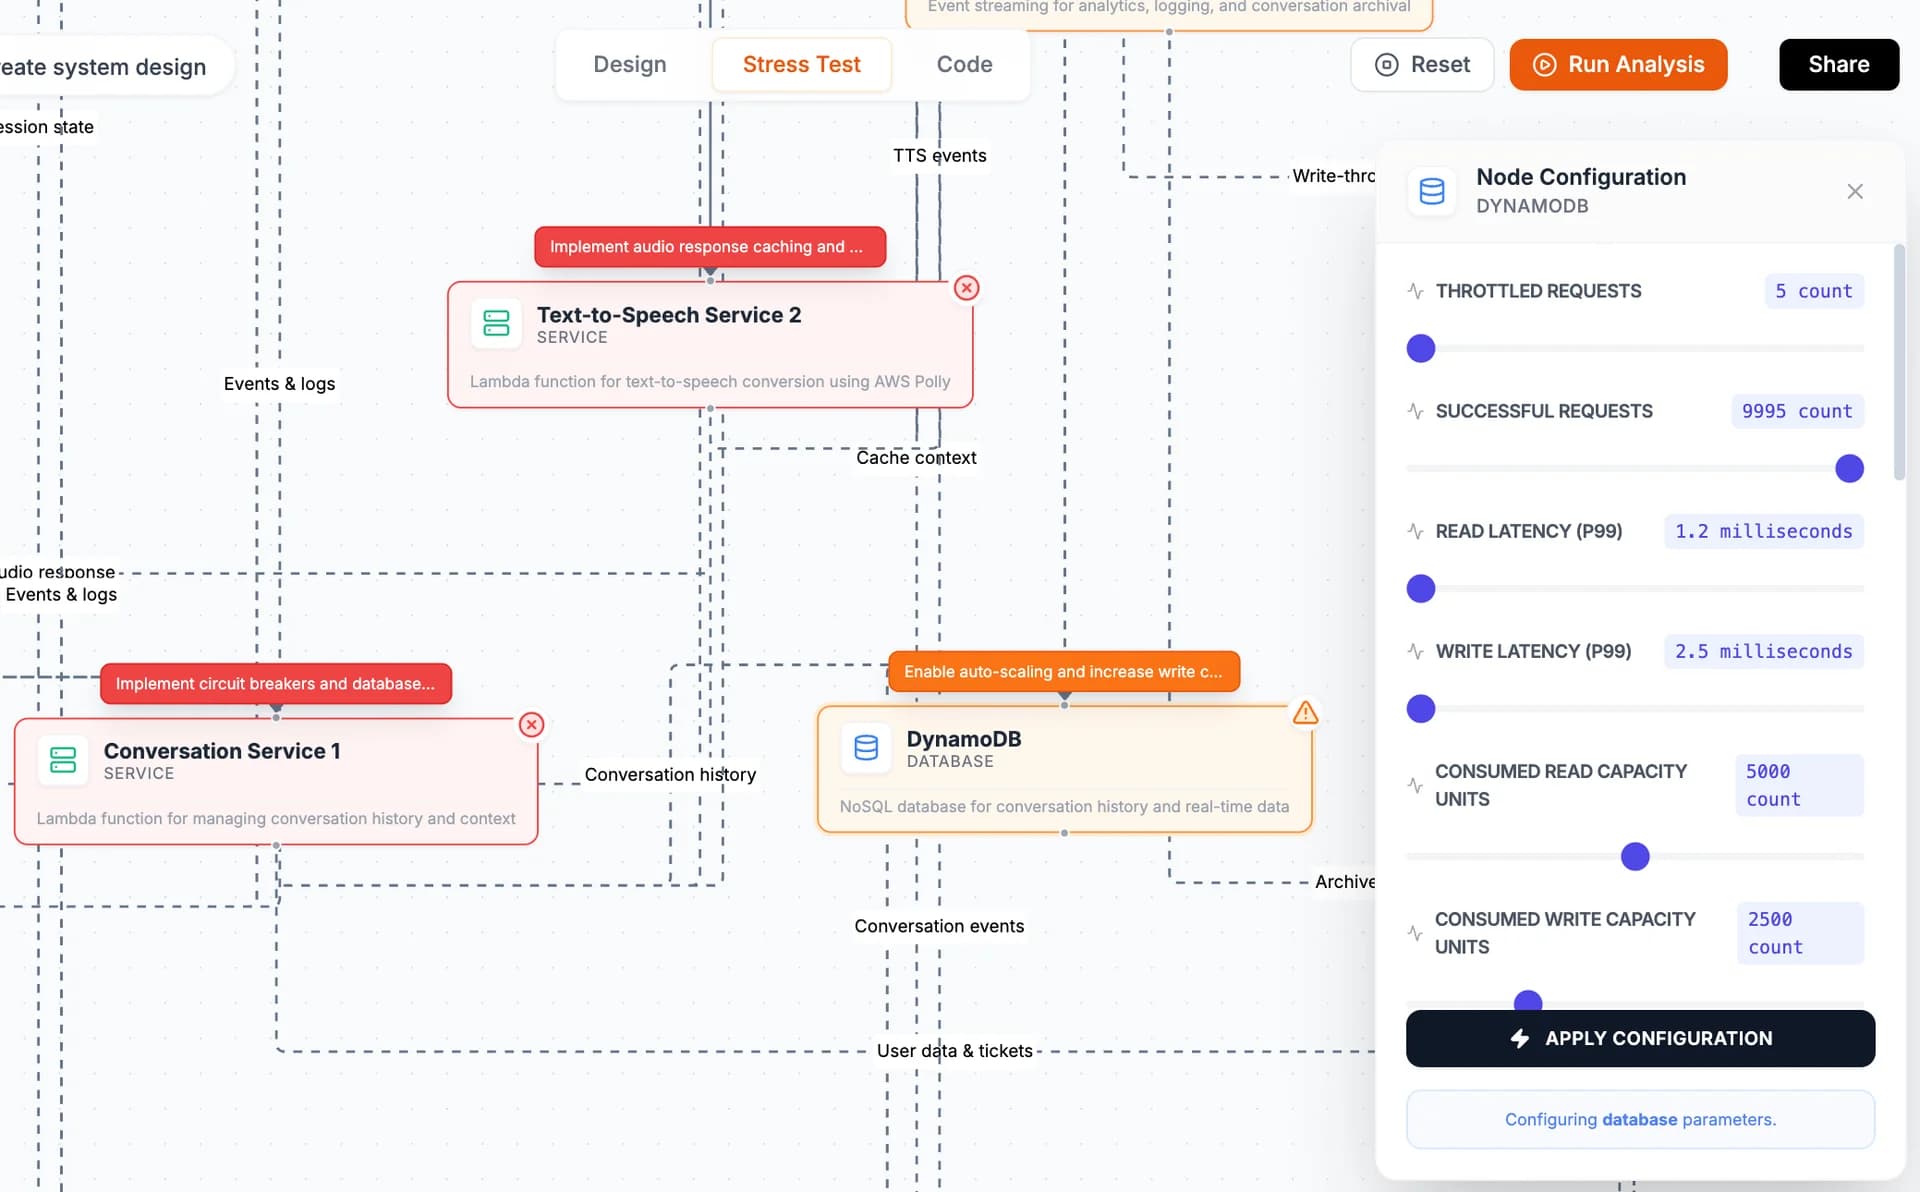This screenshot has height=1192, width=1920.
Task: Click the warning triangle on DynamoDB node
Action: (1305, 713)
